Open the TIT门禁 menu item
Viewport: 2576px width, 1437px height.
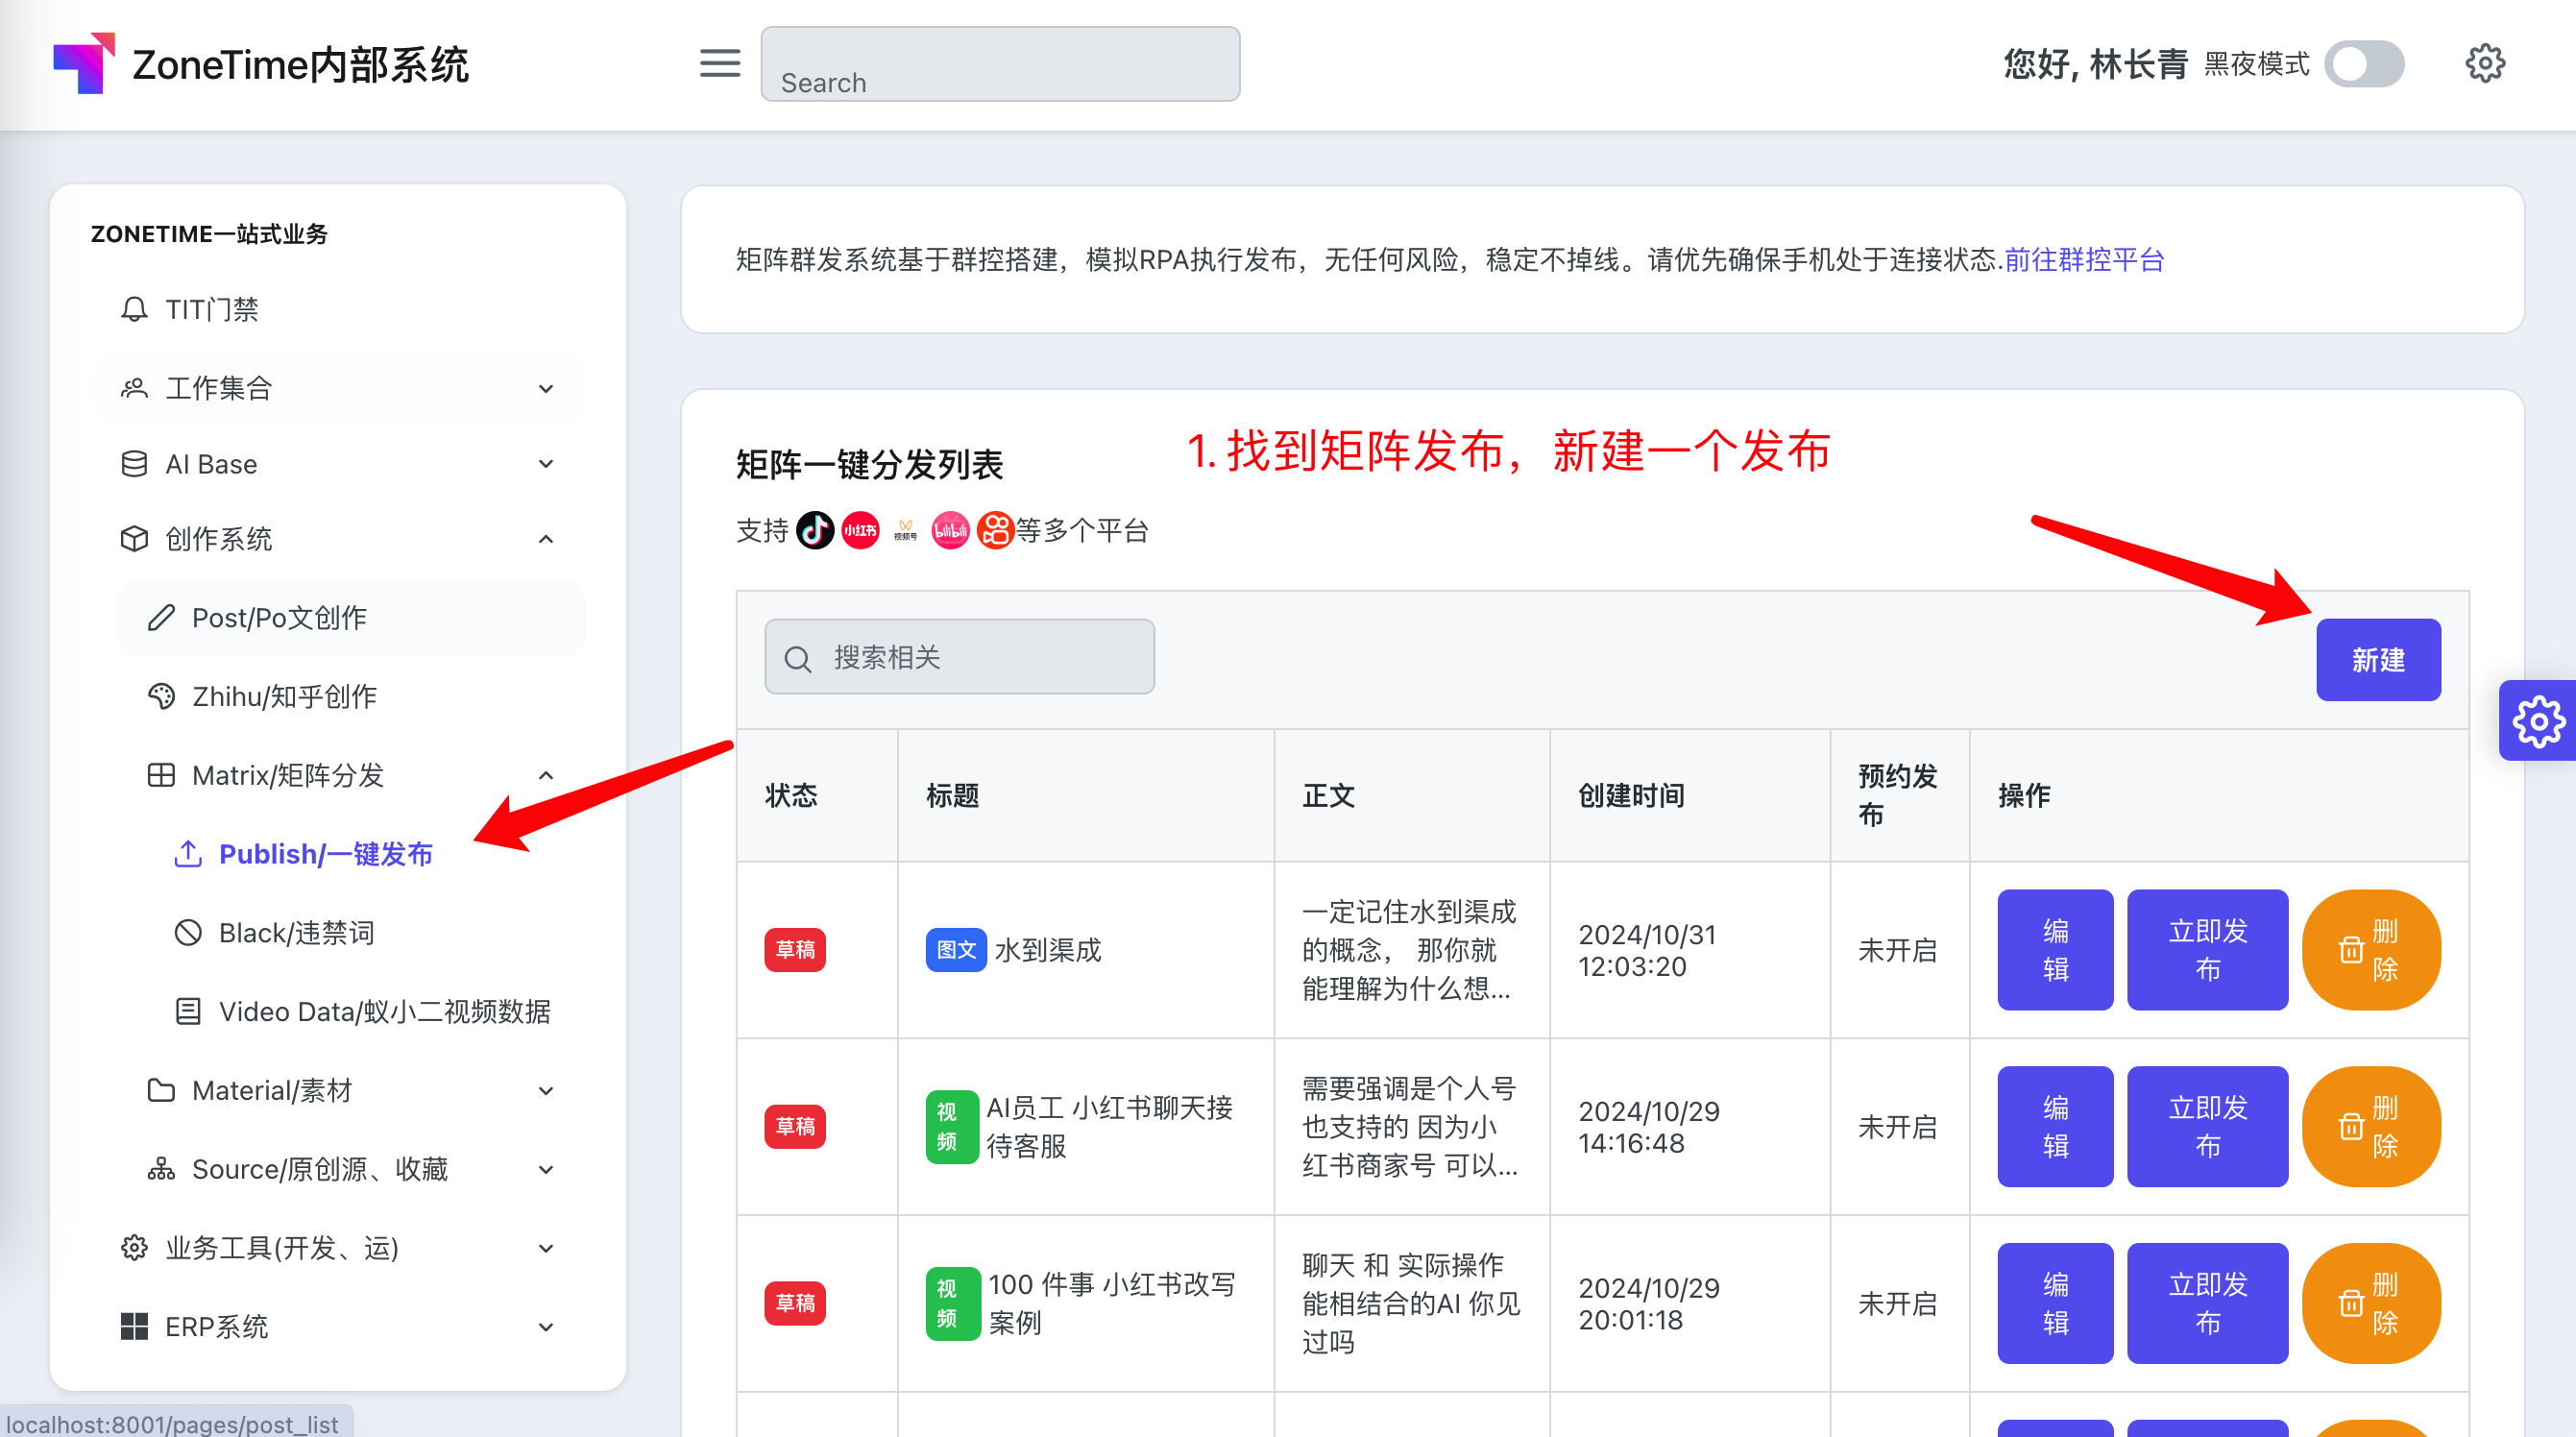(x=338, y=309)
